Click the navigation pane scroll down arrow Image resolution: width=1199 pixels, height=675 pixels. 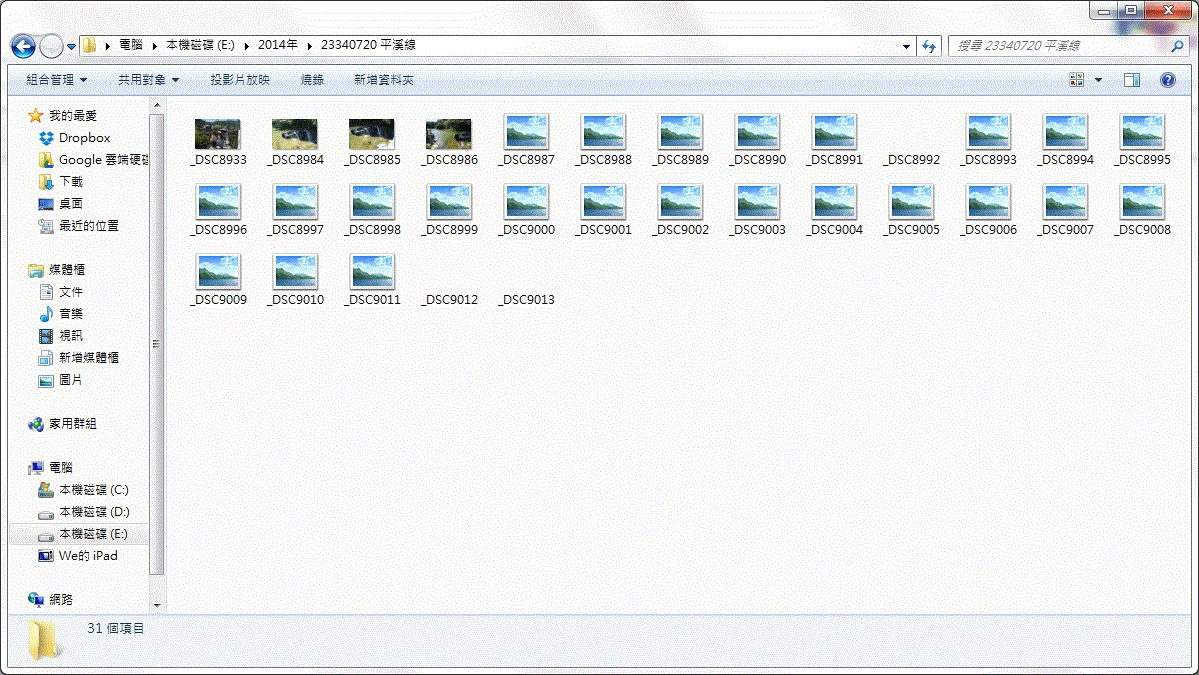click(157, 605)
